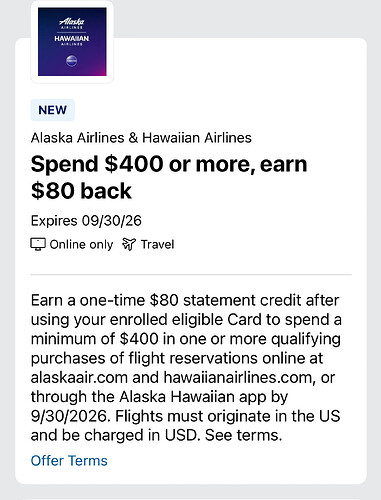This screenshot has height=500, width=381.
Task: Click the 9/30/2026 date in the description
Action: pos(70,416)
